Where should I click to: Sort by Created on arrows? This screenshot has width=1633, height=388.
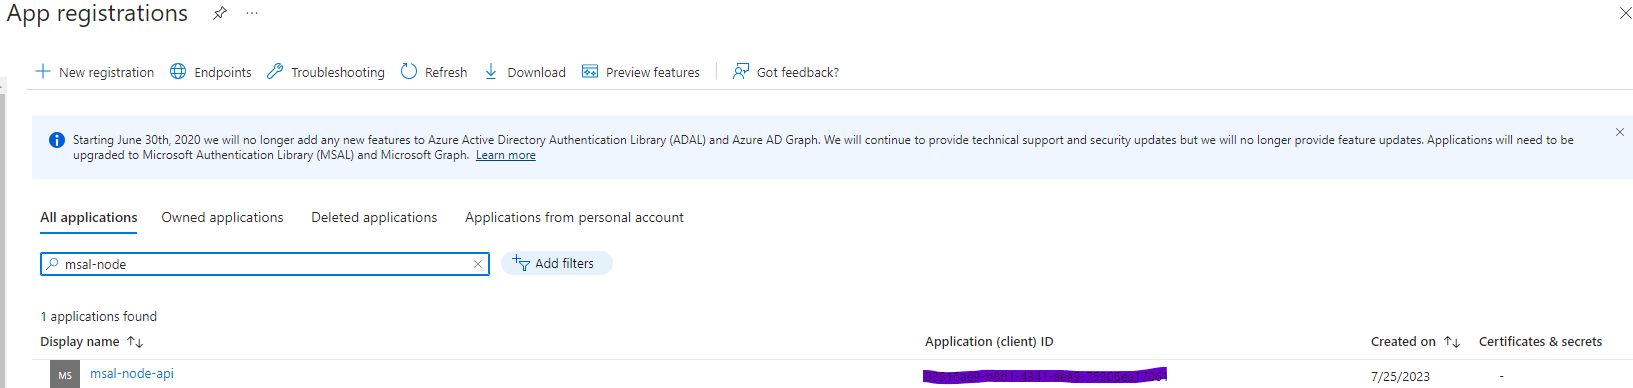(1452, 342)
